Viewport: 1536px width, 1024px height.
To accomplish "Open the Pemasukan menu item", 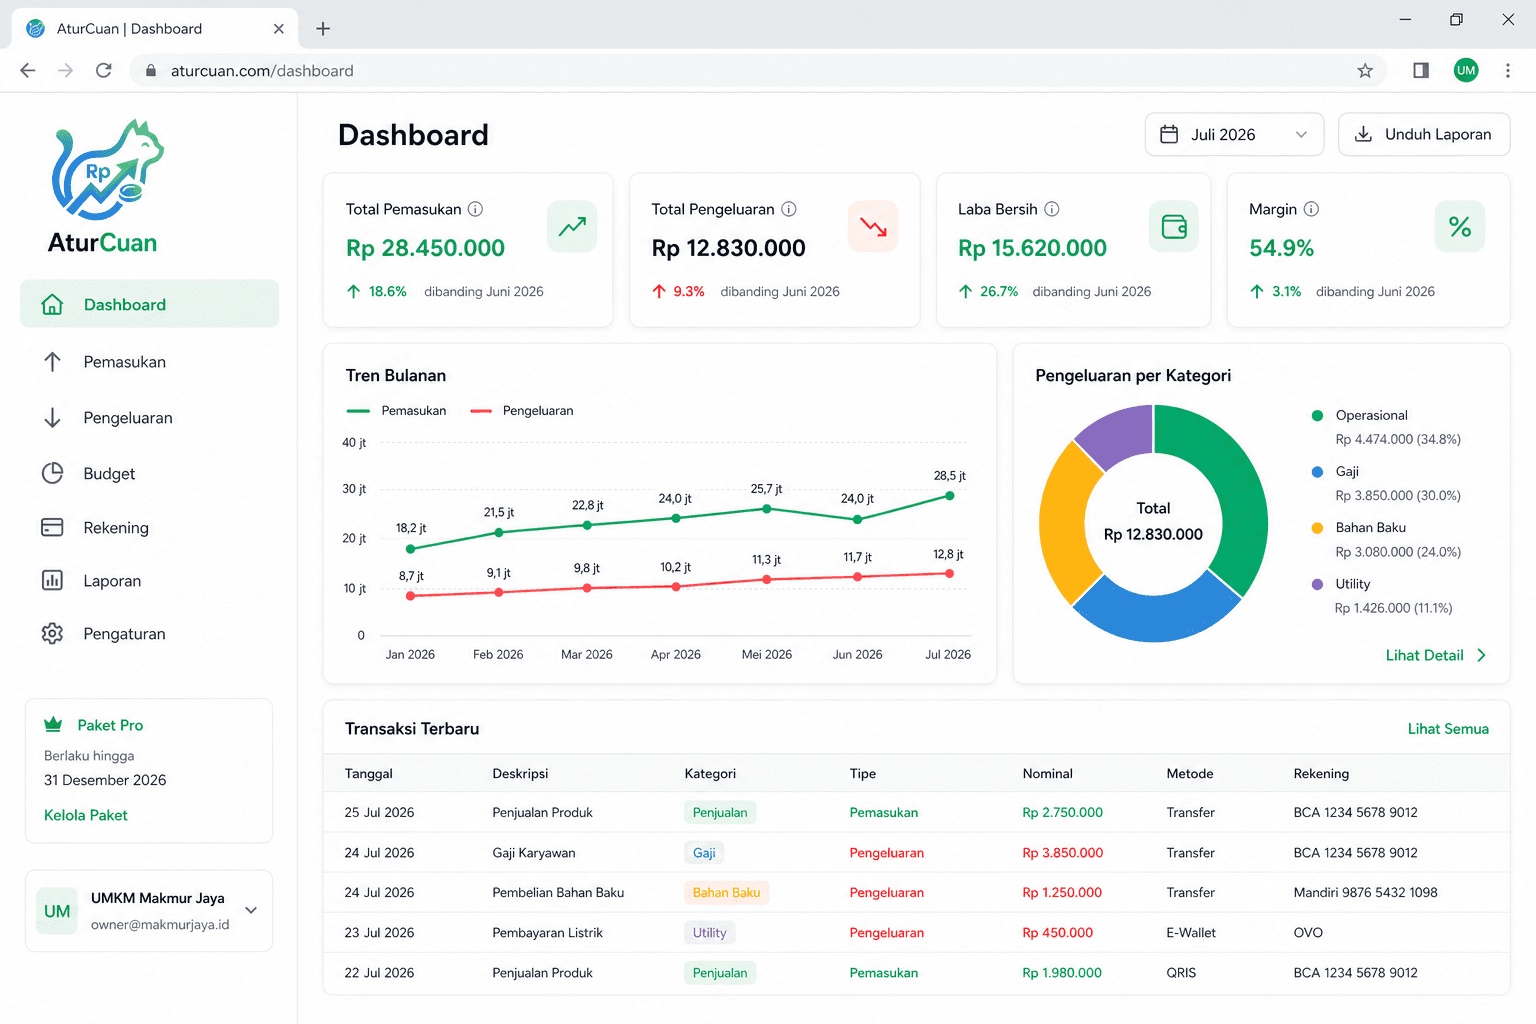I will tap(149, 362).
